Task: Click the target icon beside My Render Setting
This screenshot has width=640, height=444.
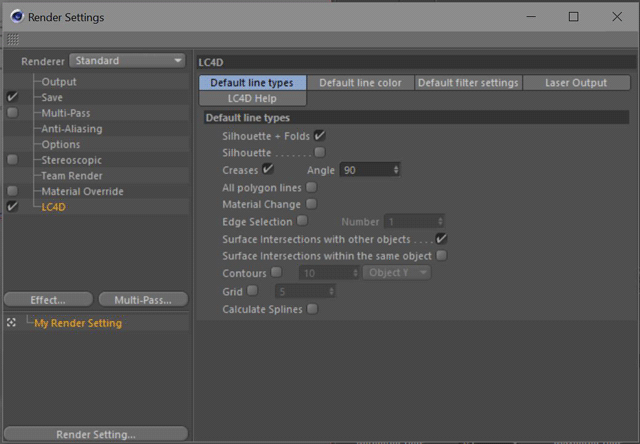Action: 11,323
